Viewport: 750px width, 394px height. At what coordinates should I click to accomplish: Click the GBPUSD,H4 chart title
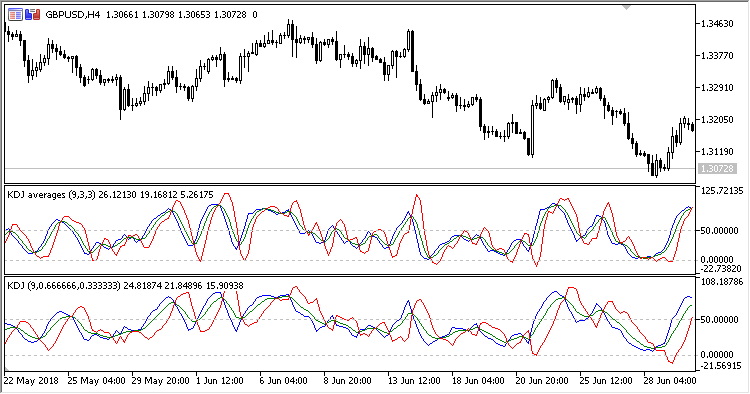tap(73, 15)
